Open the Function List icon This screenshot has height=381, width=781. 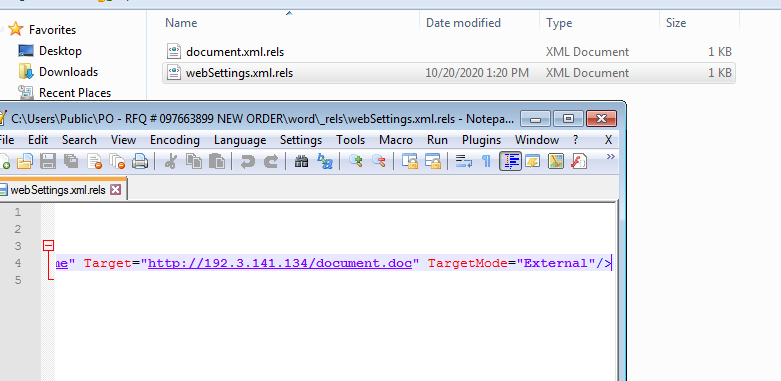point(579,161)
